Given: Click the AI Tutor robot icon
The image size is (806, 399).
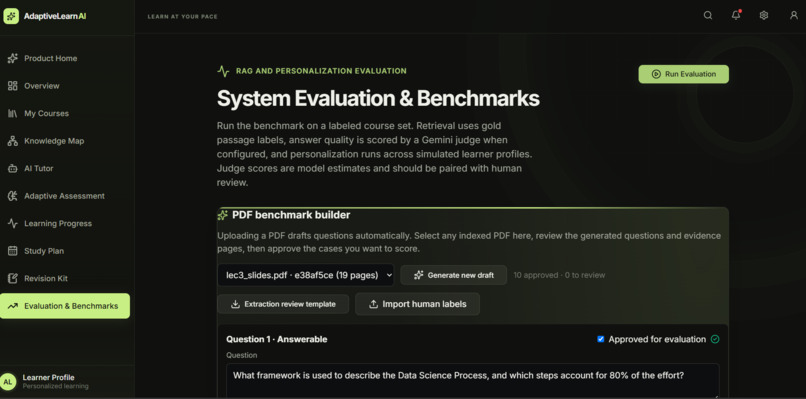Looking at the screenshot, I should 12,168.
